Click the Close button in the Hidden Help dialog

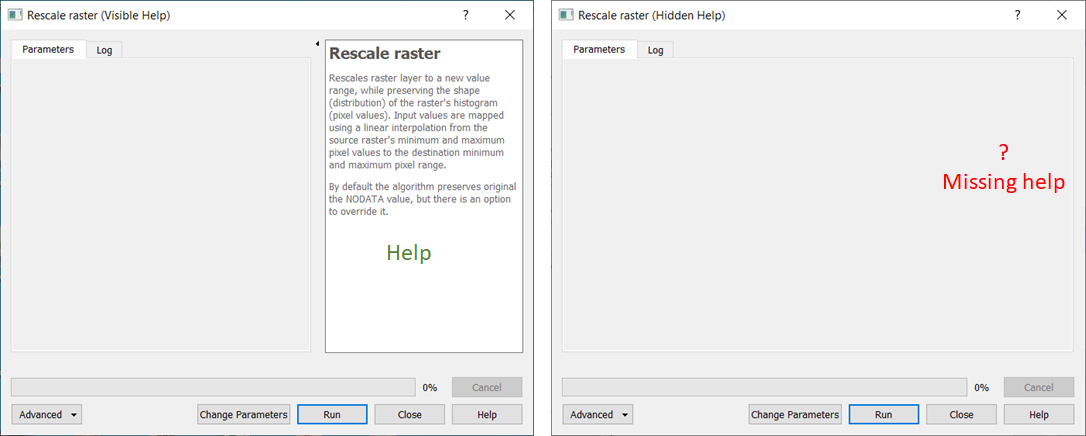[x=961, y=415]
